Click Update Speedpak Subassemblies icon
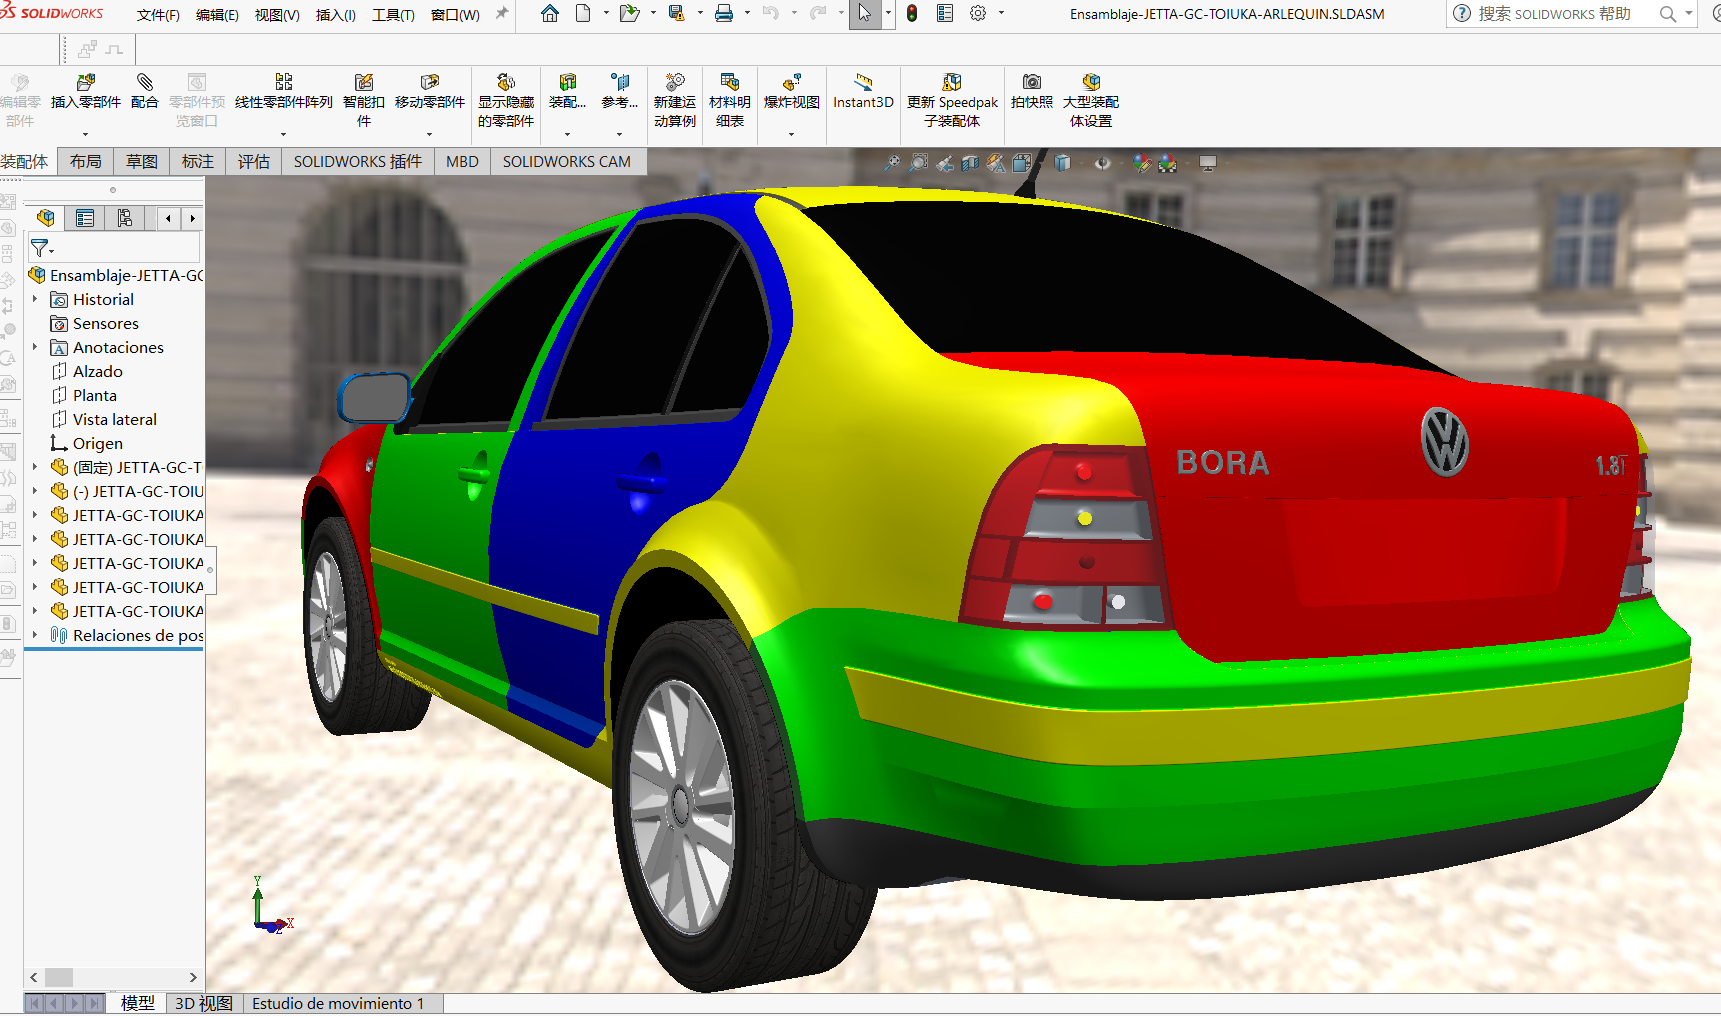Viewport: 1721px width, 1016px height. click(x=952, y=82)
